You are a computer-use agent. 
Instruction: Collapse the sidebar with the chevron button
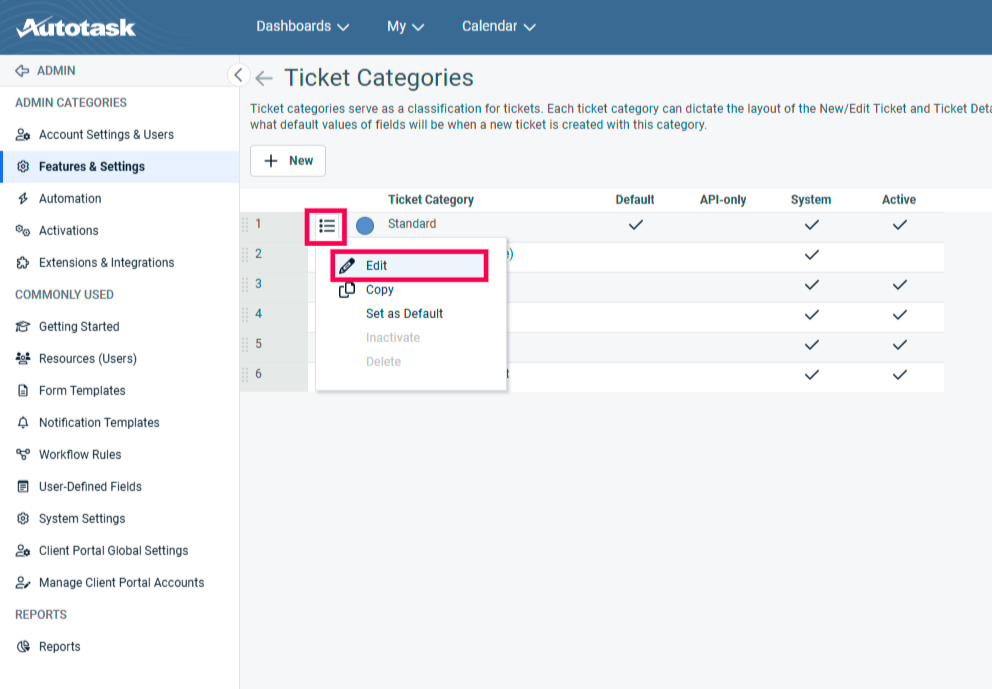[237, 74]
